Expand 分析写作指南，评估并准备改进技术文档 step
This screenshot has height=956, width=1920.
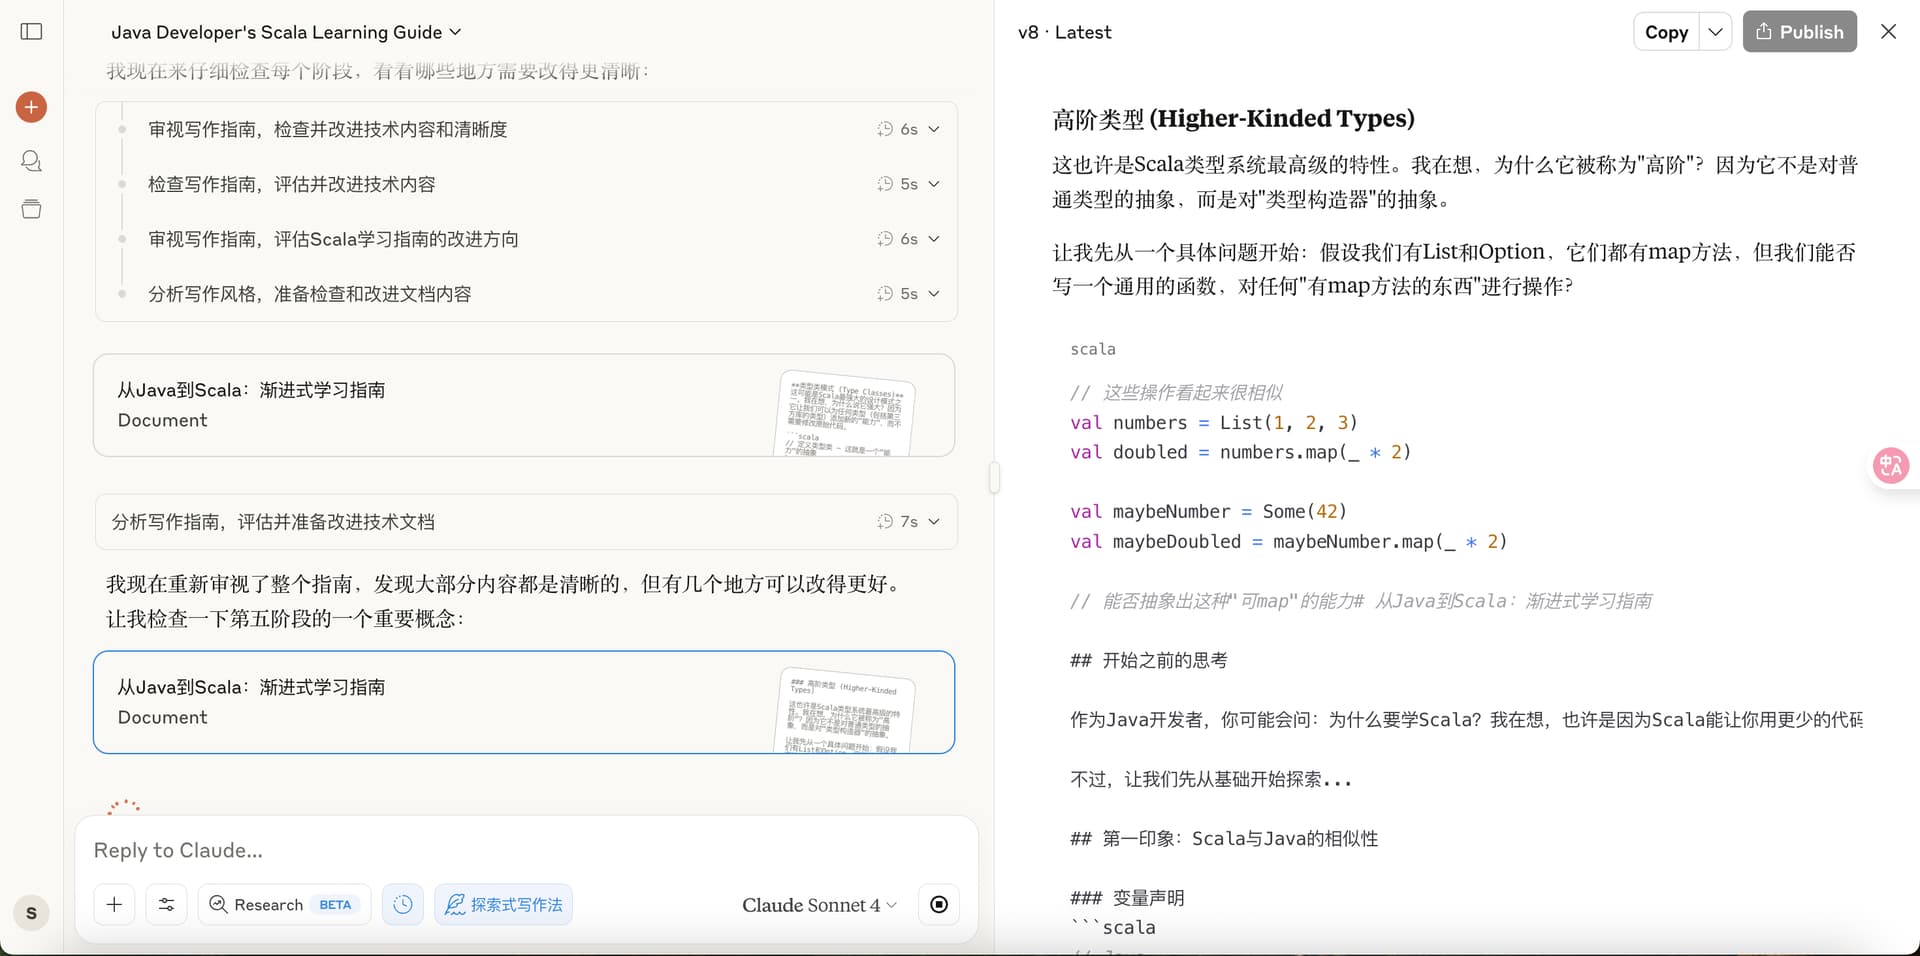(526, 521)
